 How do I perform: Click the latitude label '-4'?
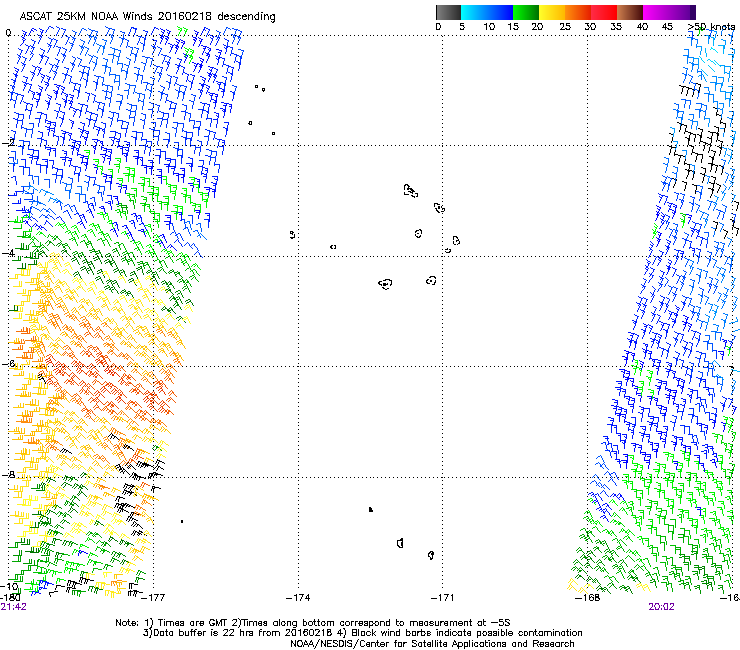tap(8, 253)
